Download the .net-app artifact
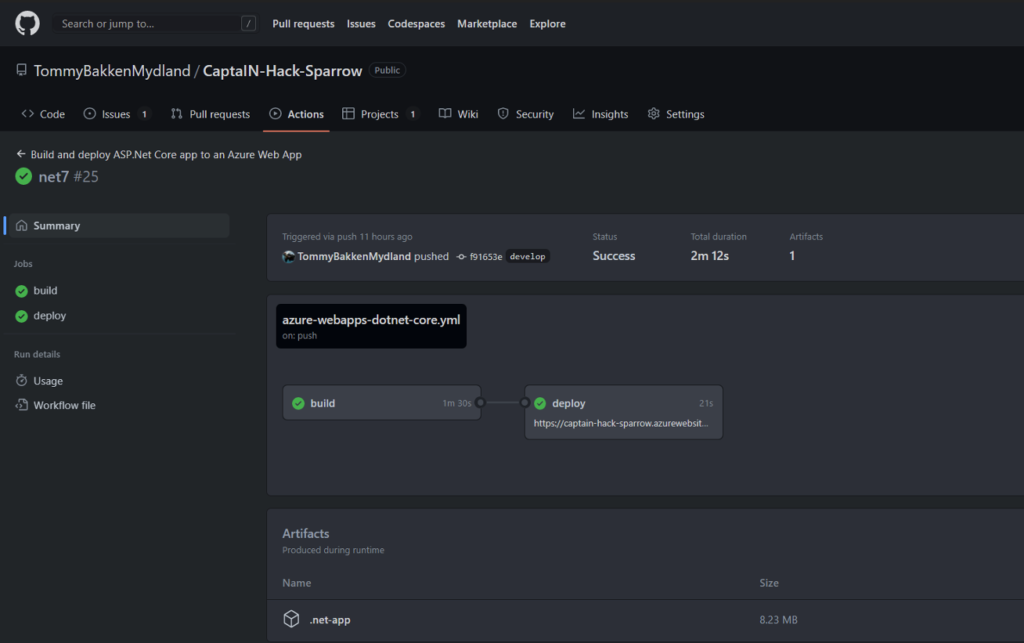This screenshot has height=643, width=1024. 330,619
